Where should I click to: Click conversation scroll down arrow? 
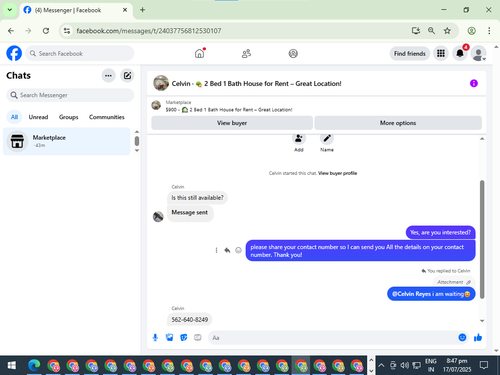pyautogui.click(x=482, y=321)
